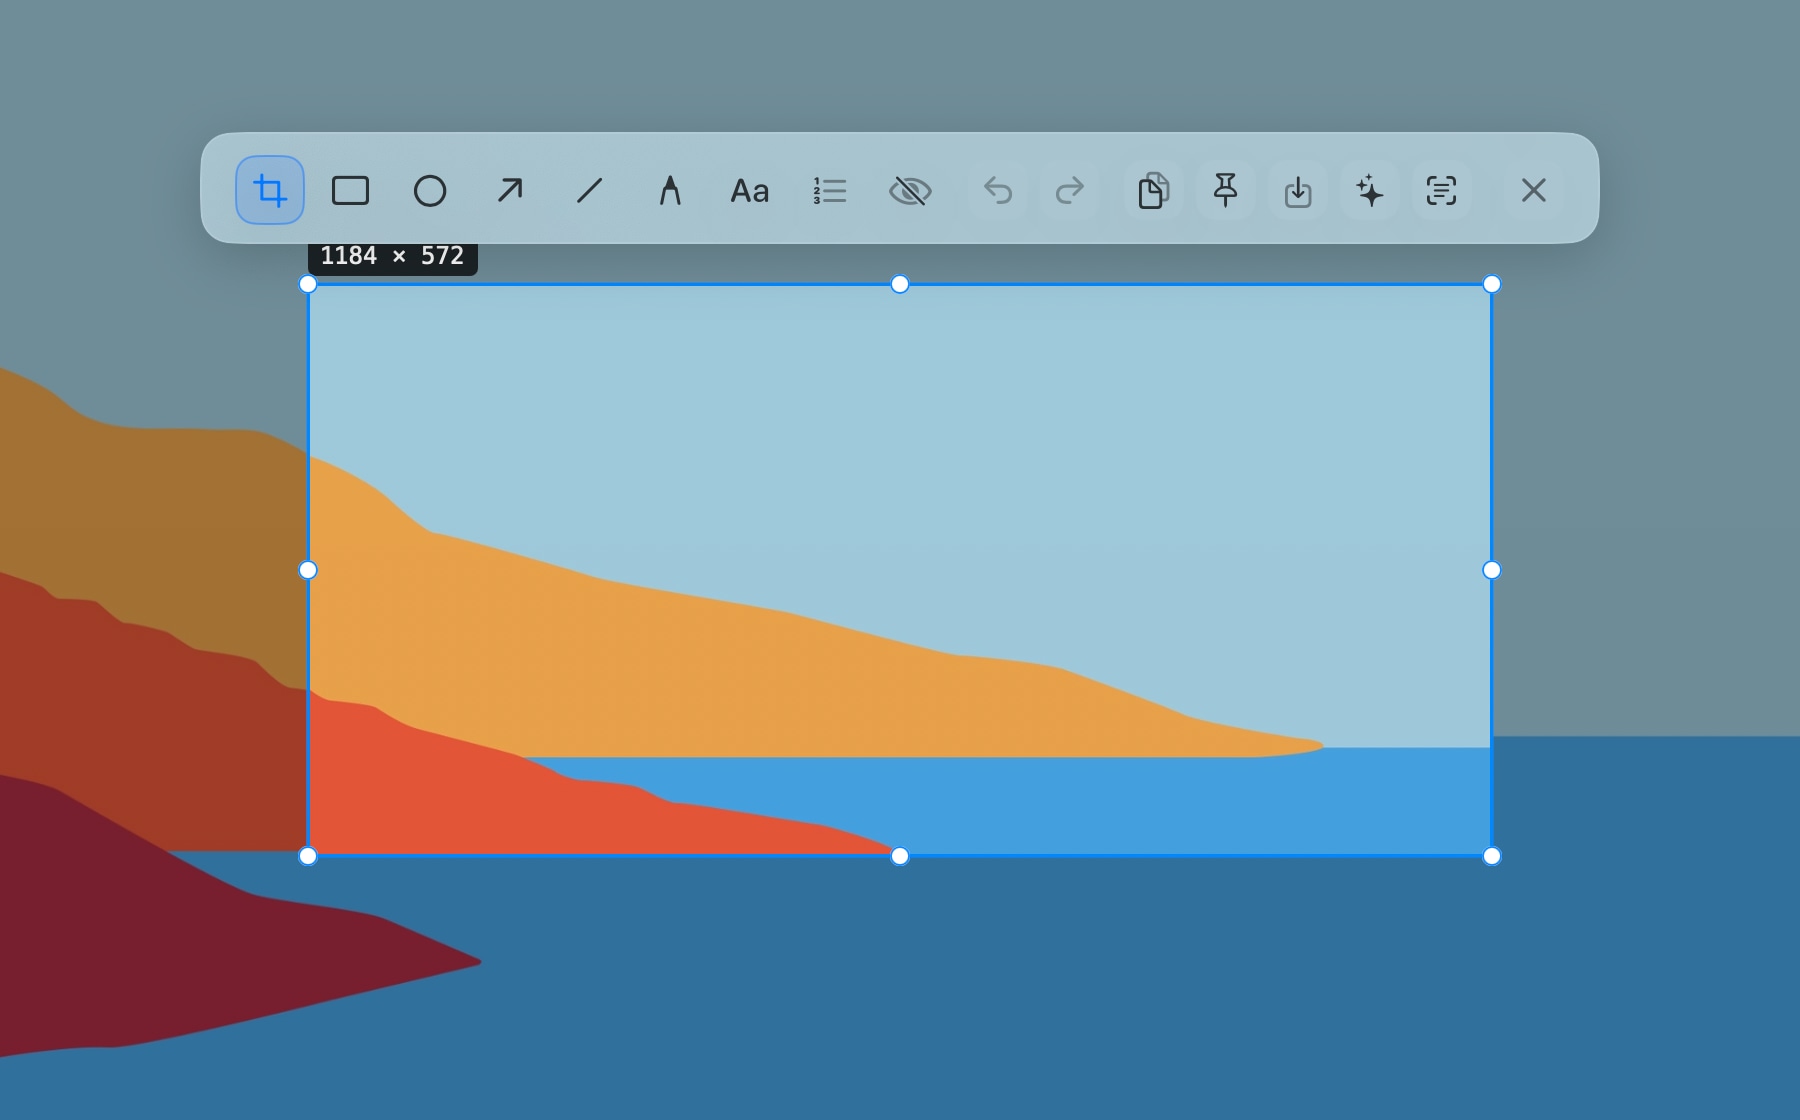1800x1120 pixels.
Task: Choose the Arrow annotation tool
Action: point(510,190)
